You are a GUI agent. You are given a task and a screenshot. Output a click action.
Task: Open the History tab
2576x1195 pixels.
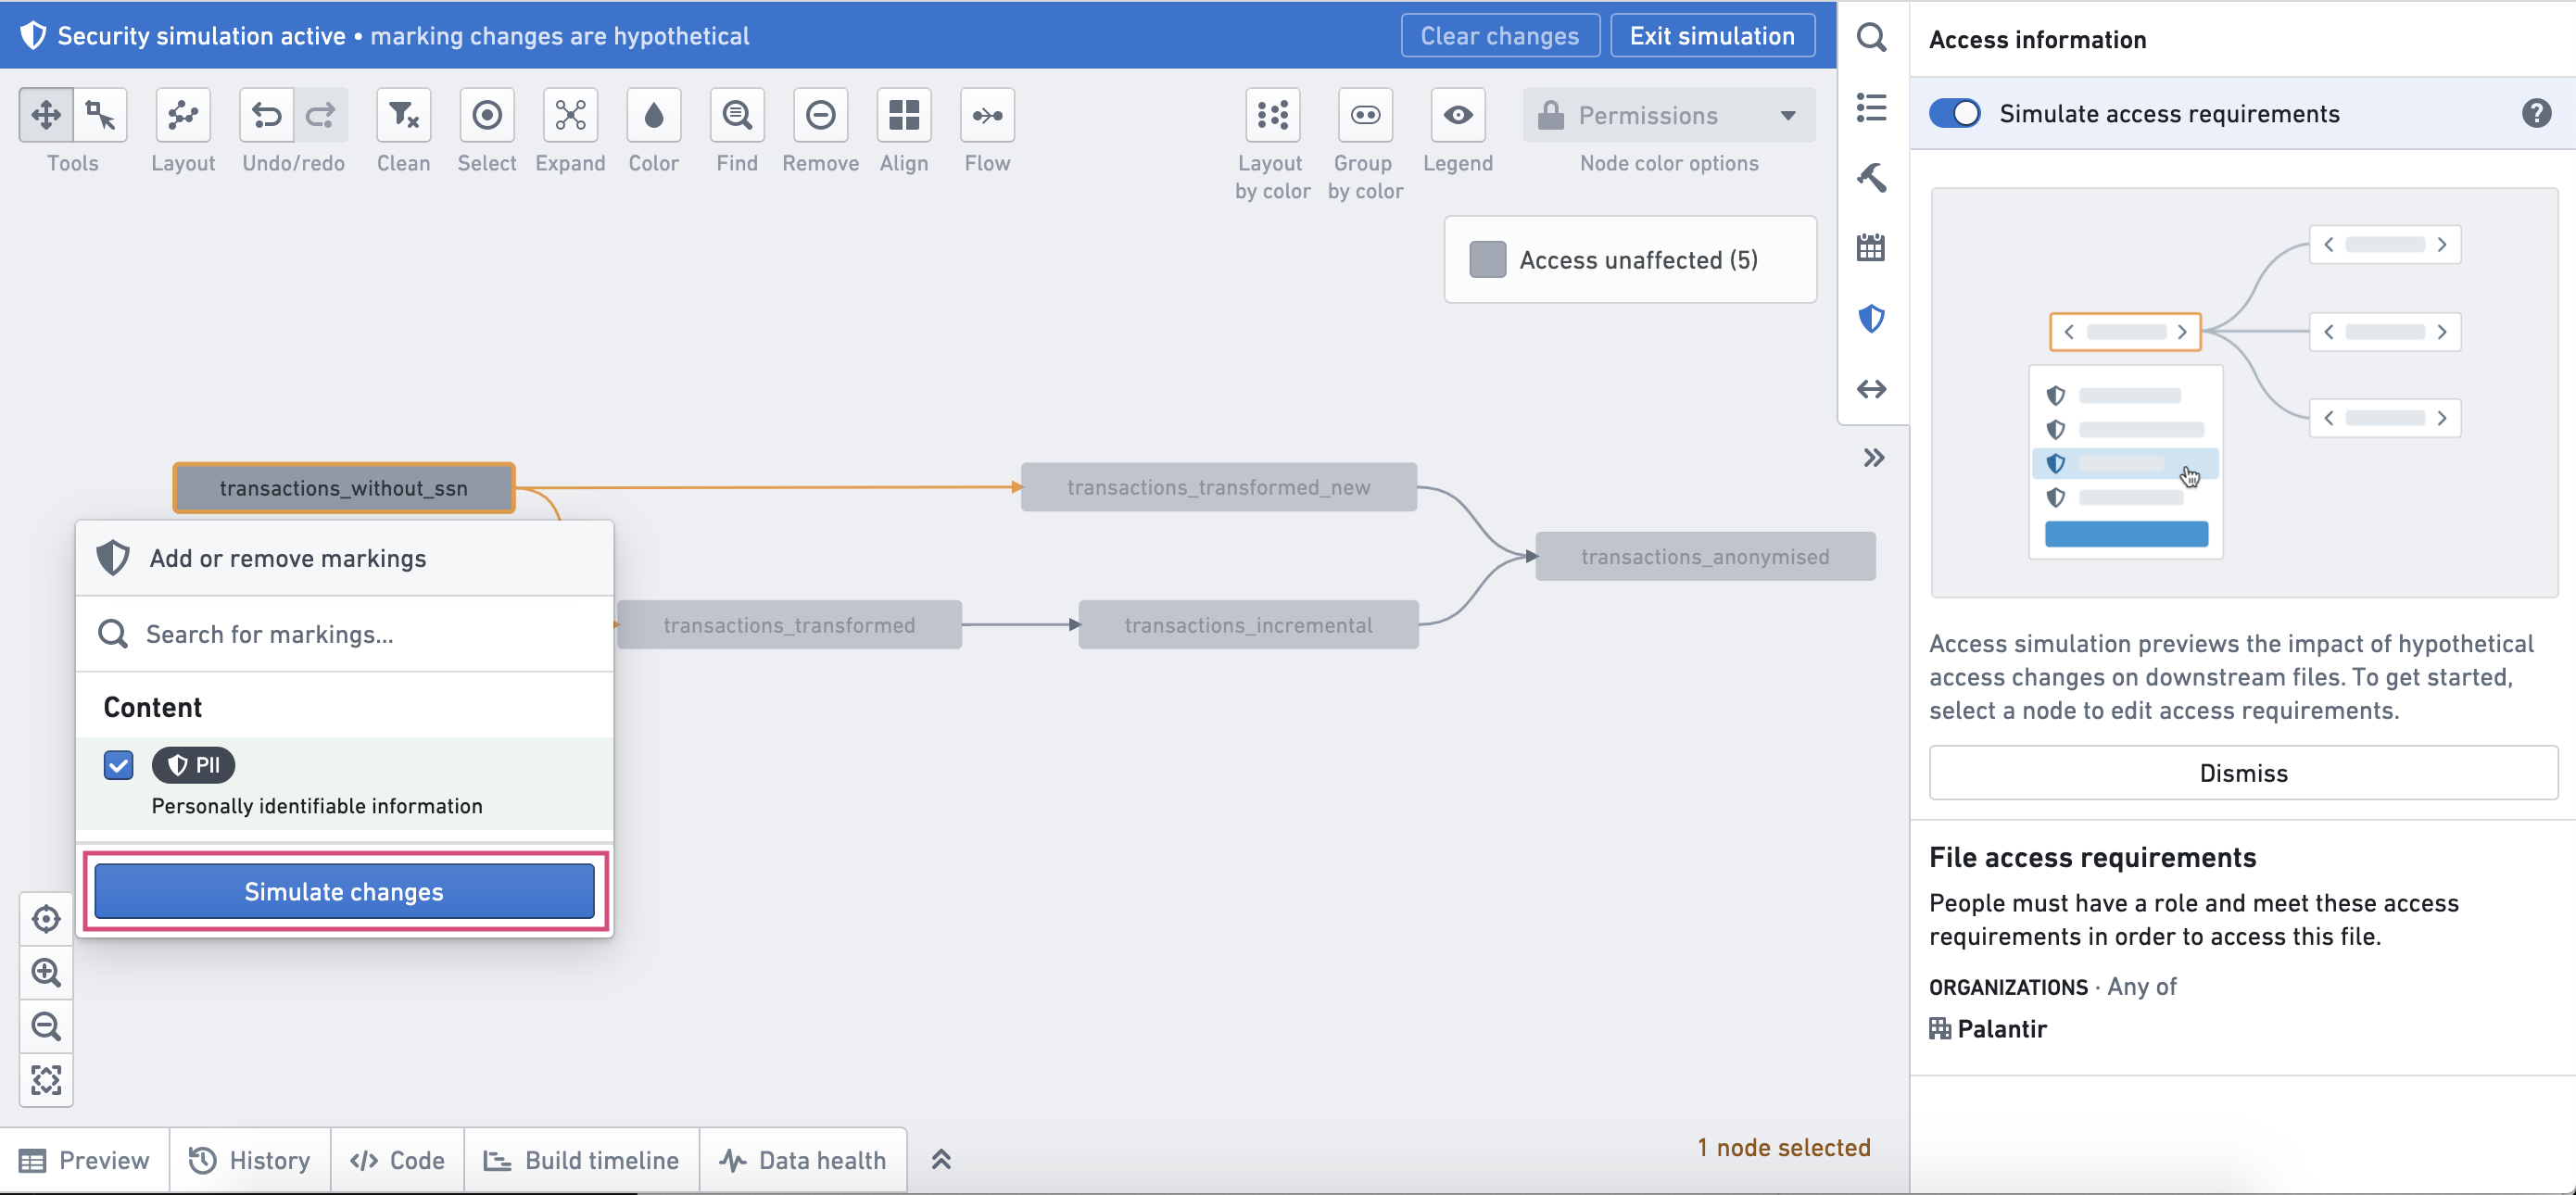pos(250,1160)
